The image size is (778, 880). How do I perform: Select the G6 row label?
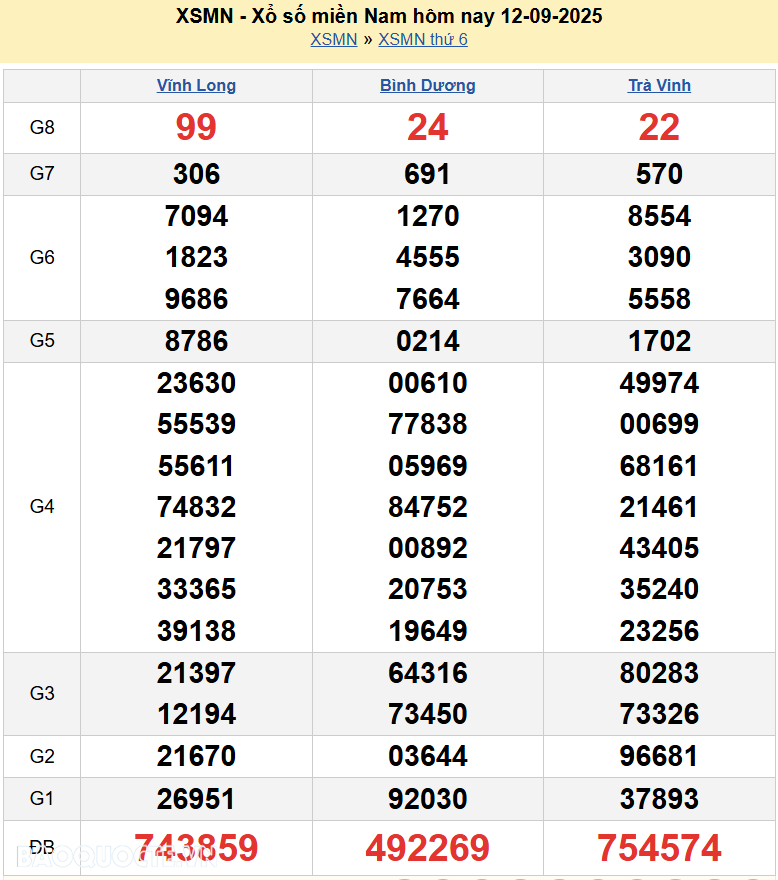click(x=42, y=257)
